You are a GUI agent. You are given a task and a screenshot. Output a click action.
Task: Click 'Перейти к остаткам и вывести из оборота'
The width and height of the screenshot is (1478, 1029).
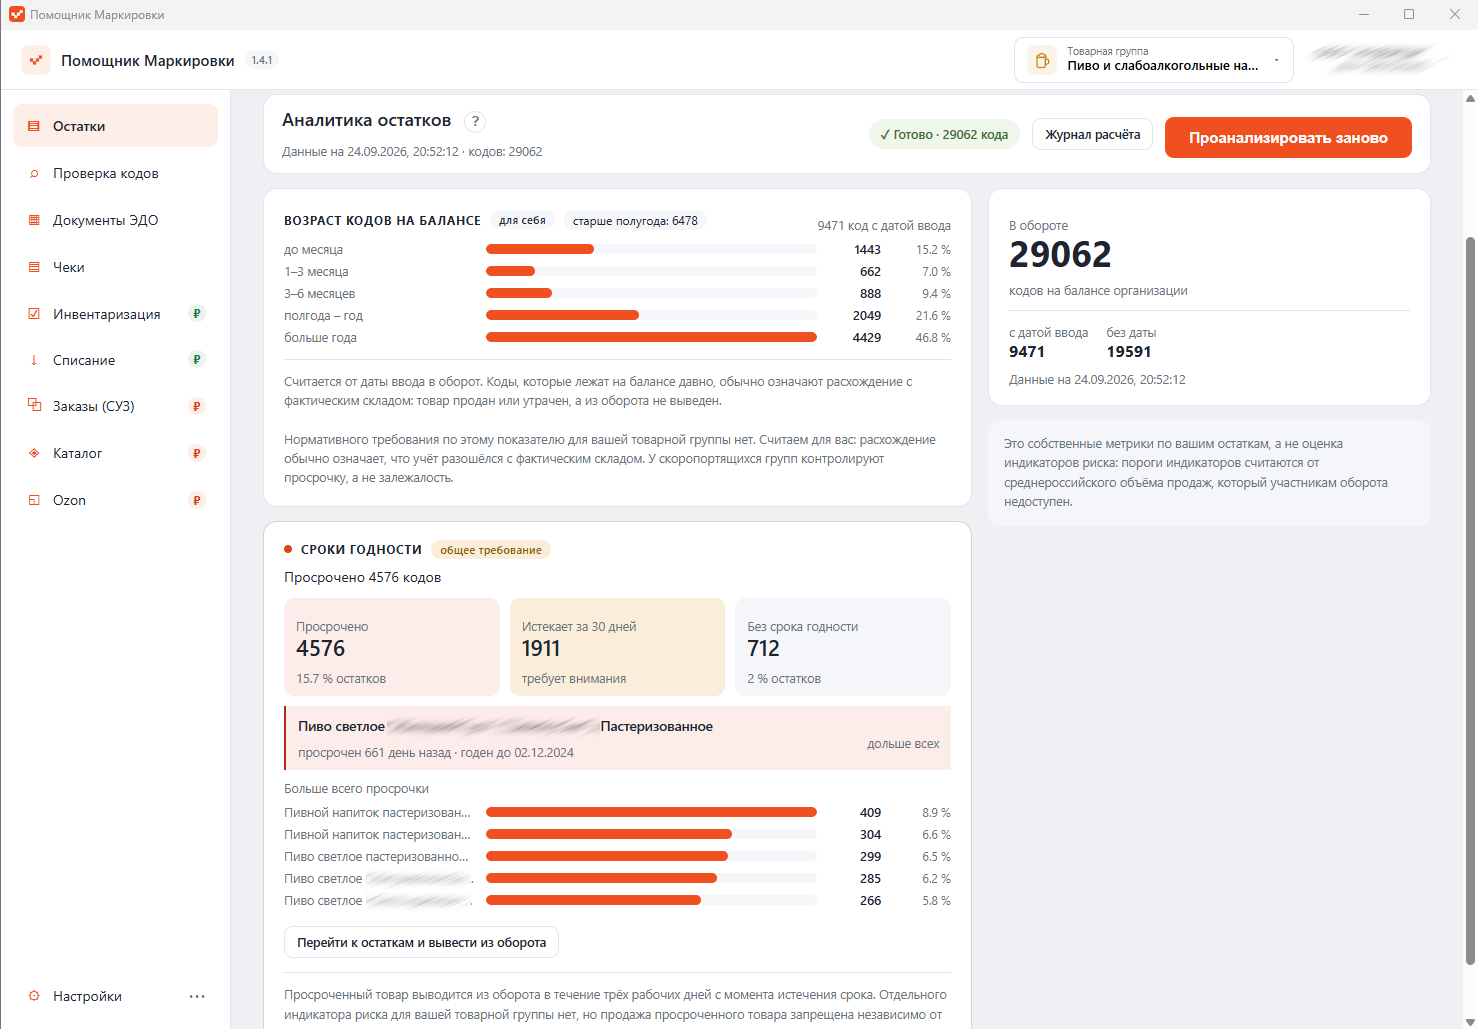[421, 942]
